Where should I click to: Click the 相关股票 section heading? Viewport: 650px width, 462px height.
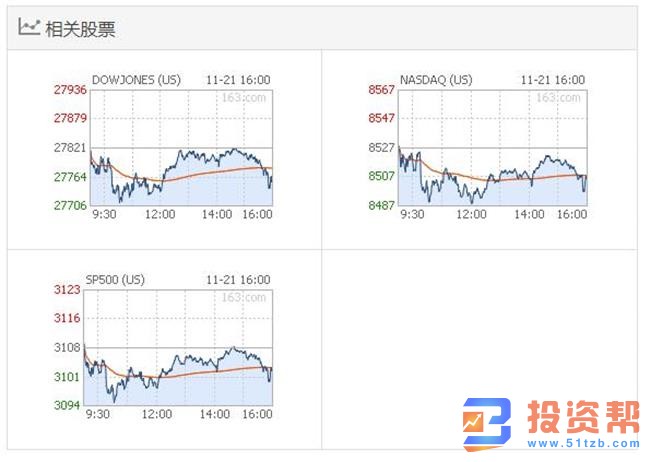click(80, 29)
